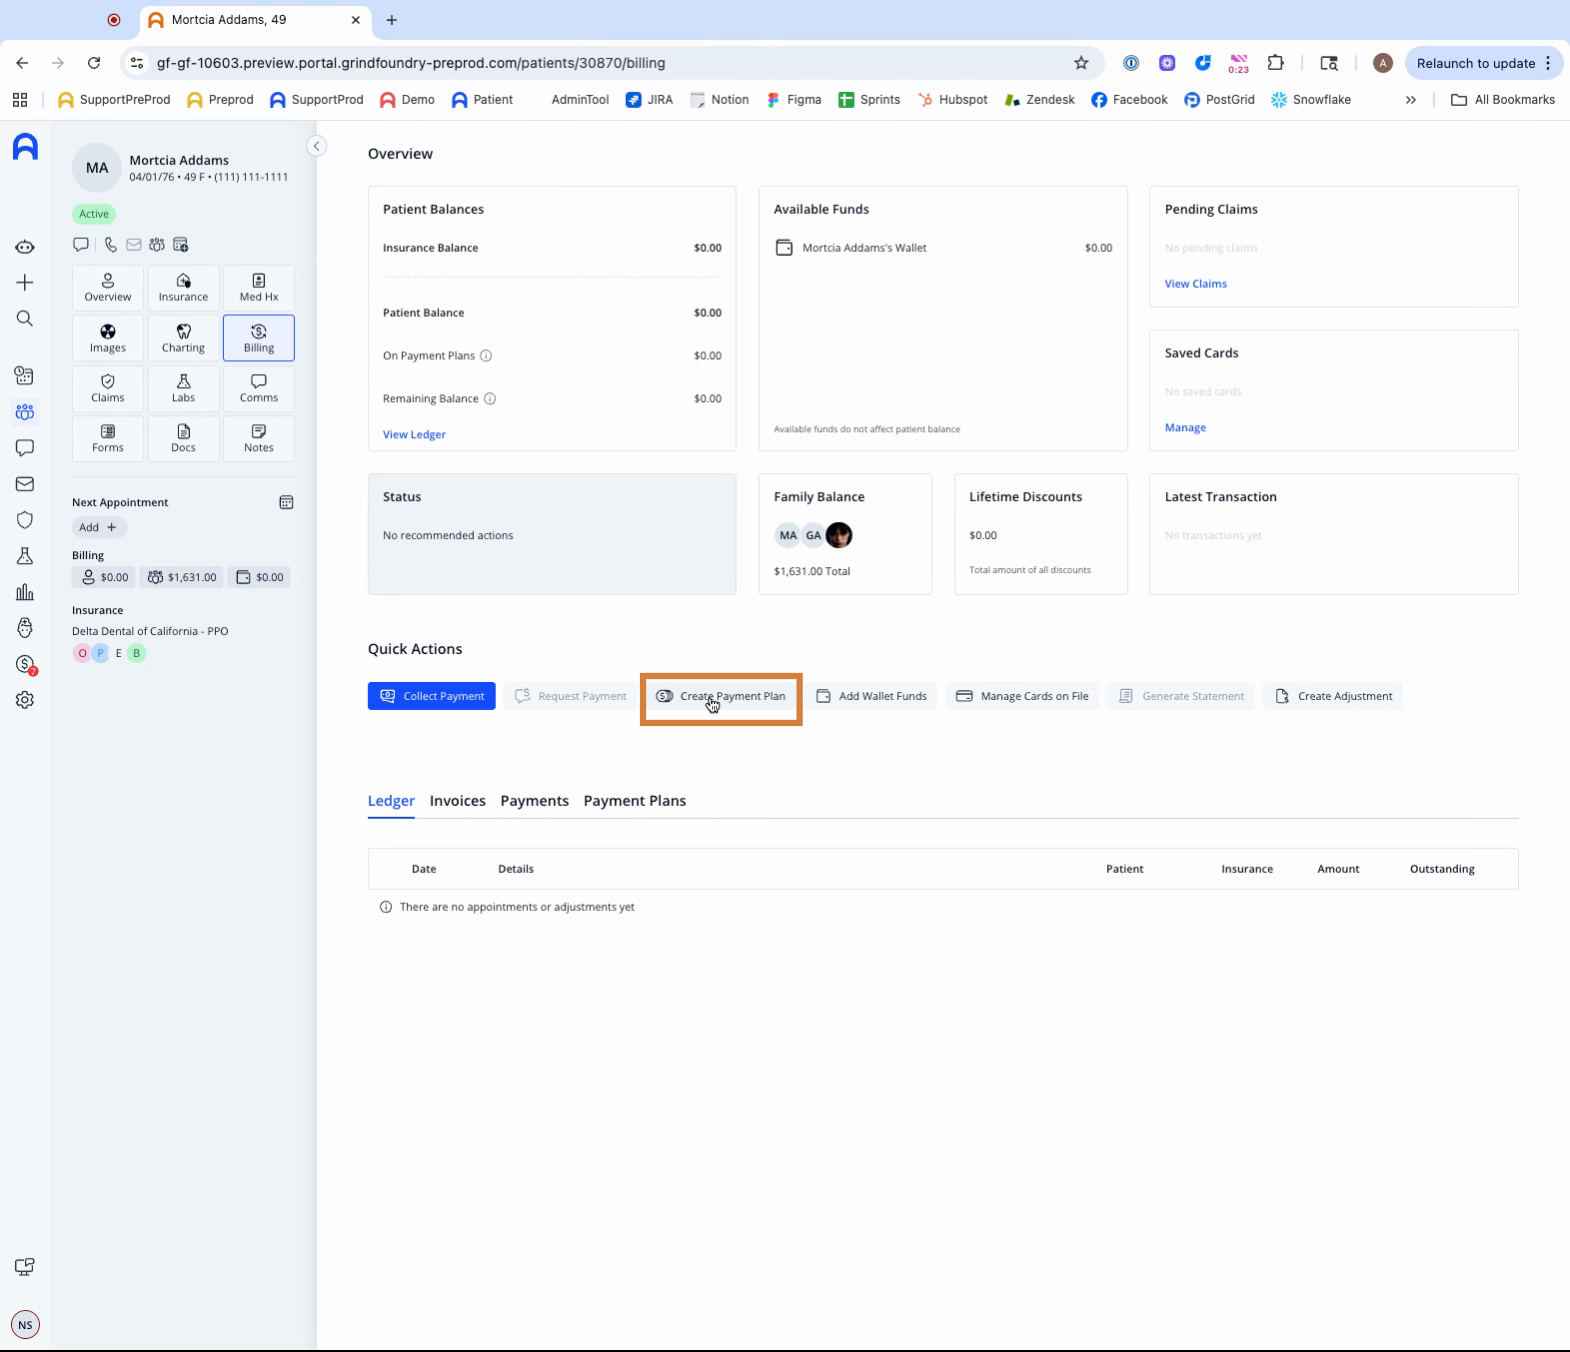
Task: Click info icon next to Remaining Balance
Action: click(490, 399)
